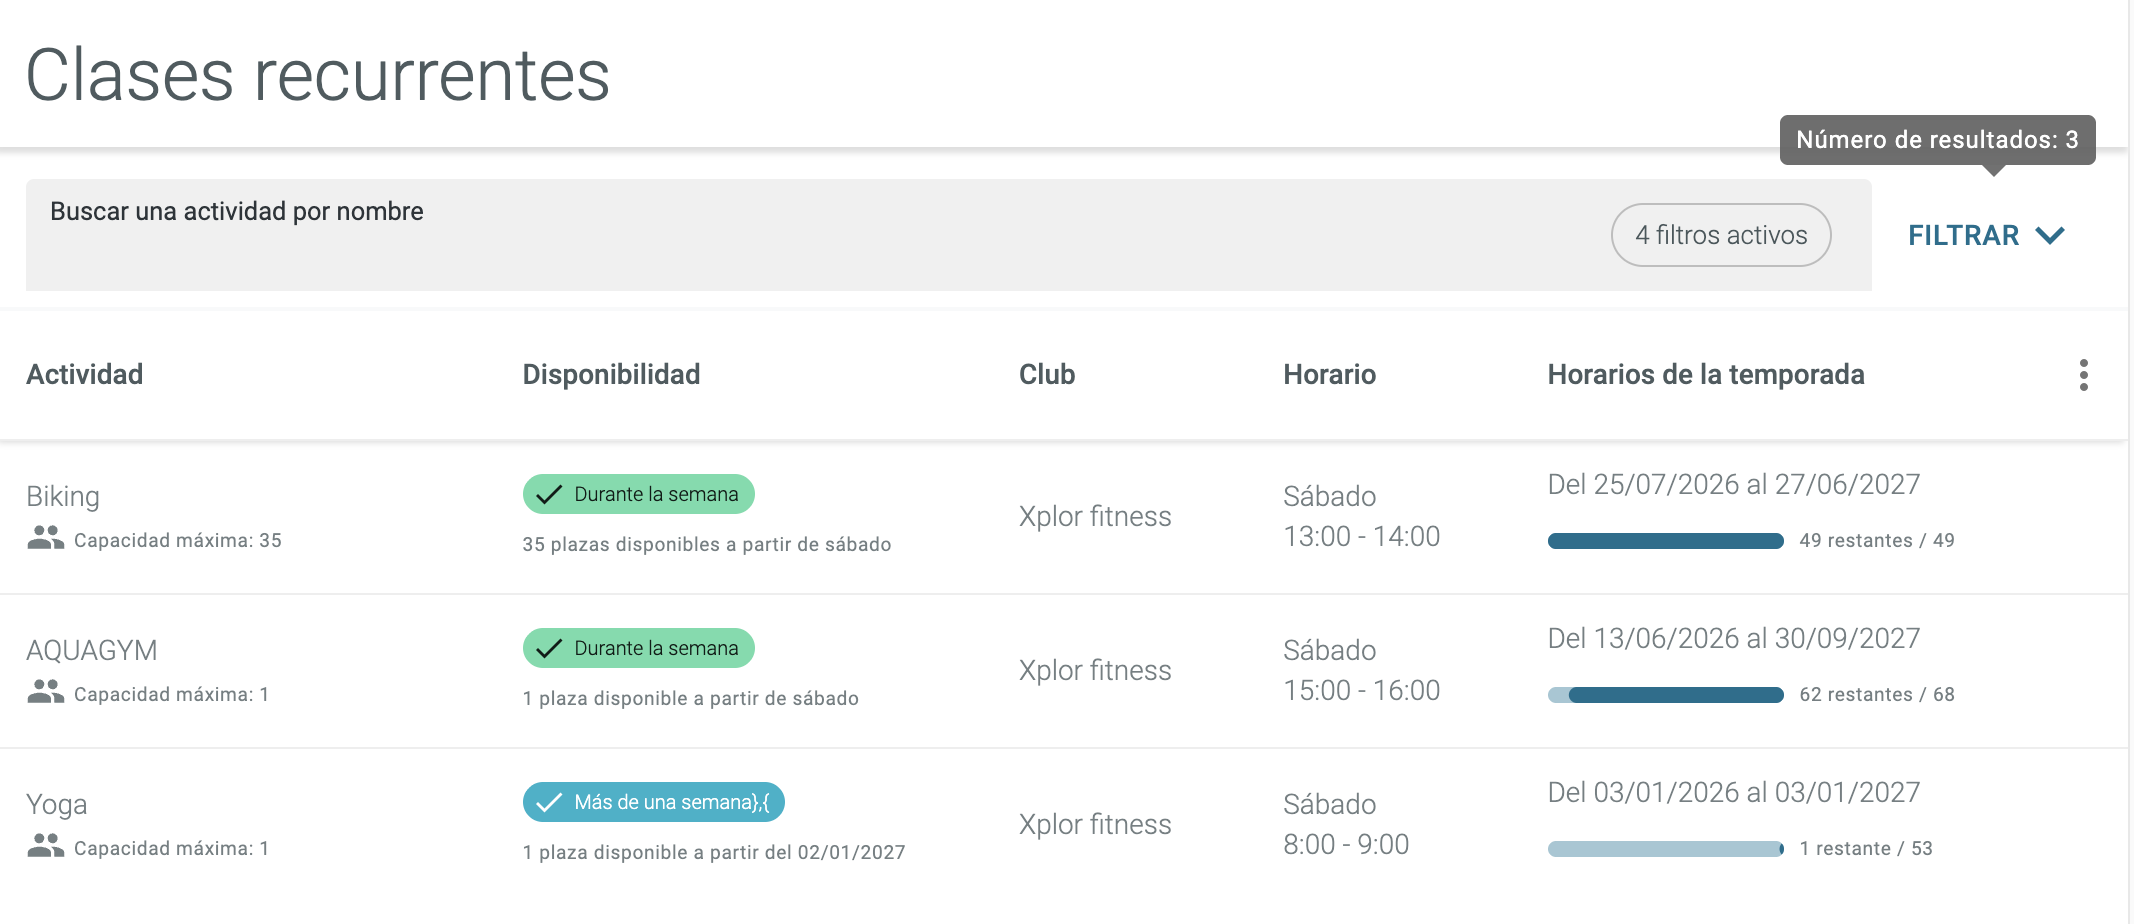
Task: Open the FILTRAR filter panel
Action: click(x=1986, y=236)
